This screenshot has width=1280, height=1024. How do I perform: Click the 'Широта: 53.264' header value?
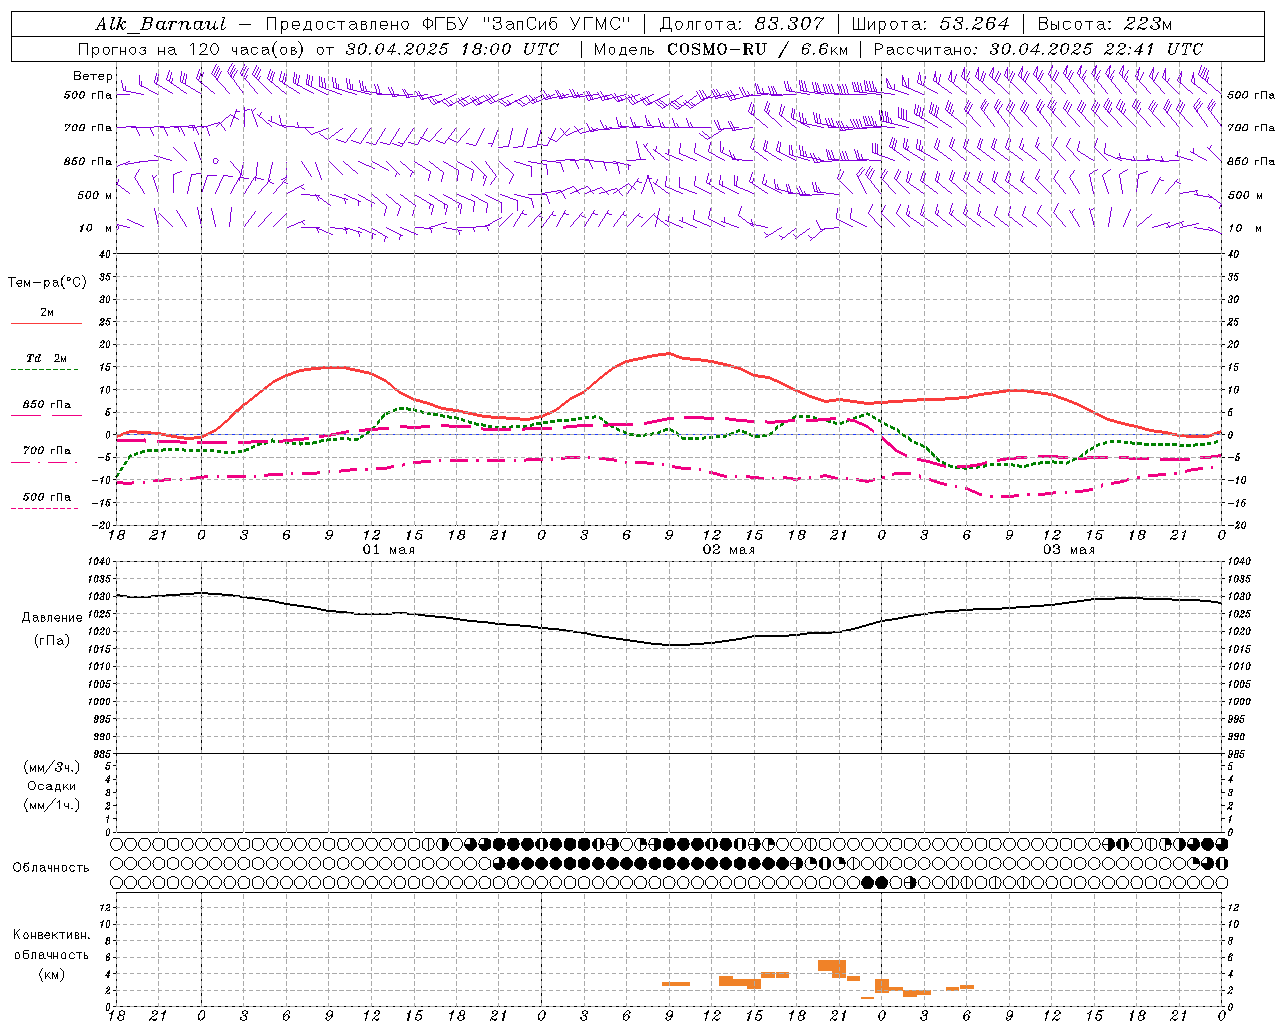click(930, 24)
